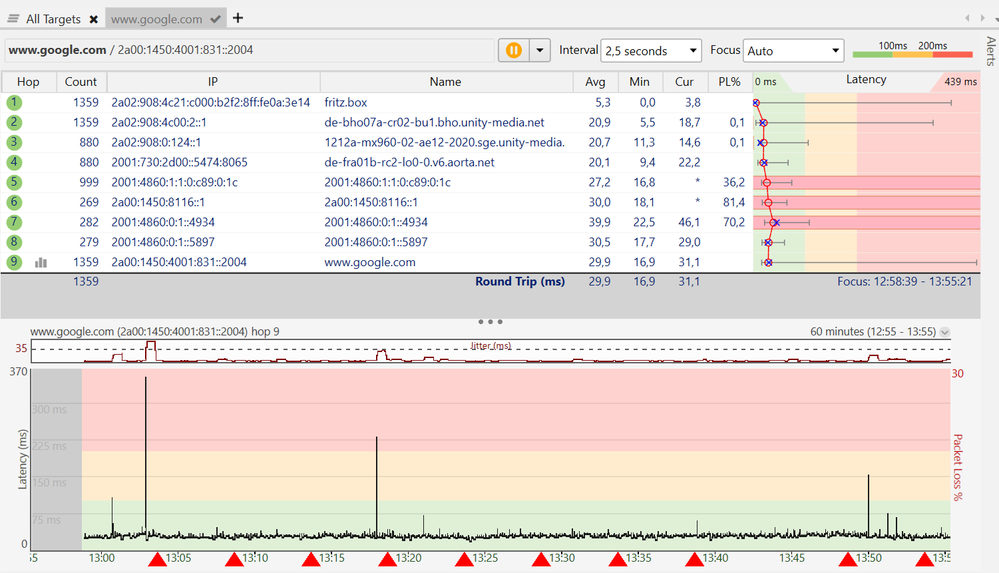Select hop 8 green circle icon
This screenshot has height=573, width=999.
pyautogui.click(x=14, y=242)
